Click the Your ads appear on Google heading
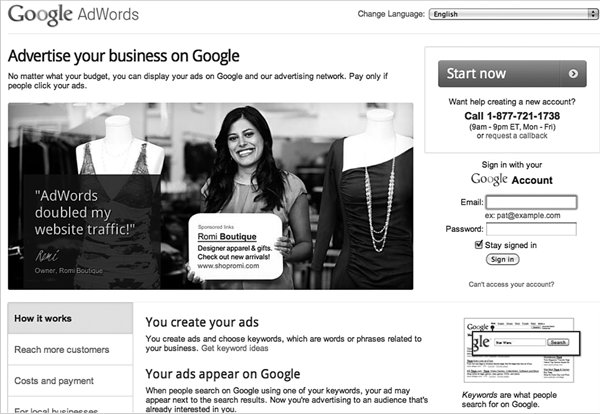This screenshot has height=414, width=600. pyautogui.click(x=223, y=374)
